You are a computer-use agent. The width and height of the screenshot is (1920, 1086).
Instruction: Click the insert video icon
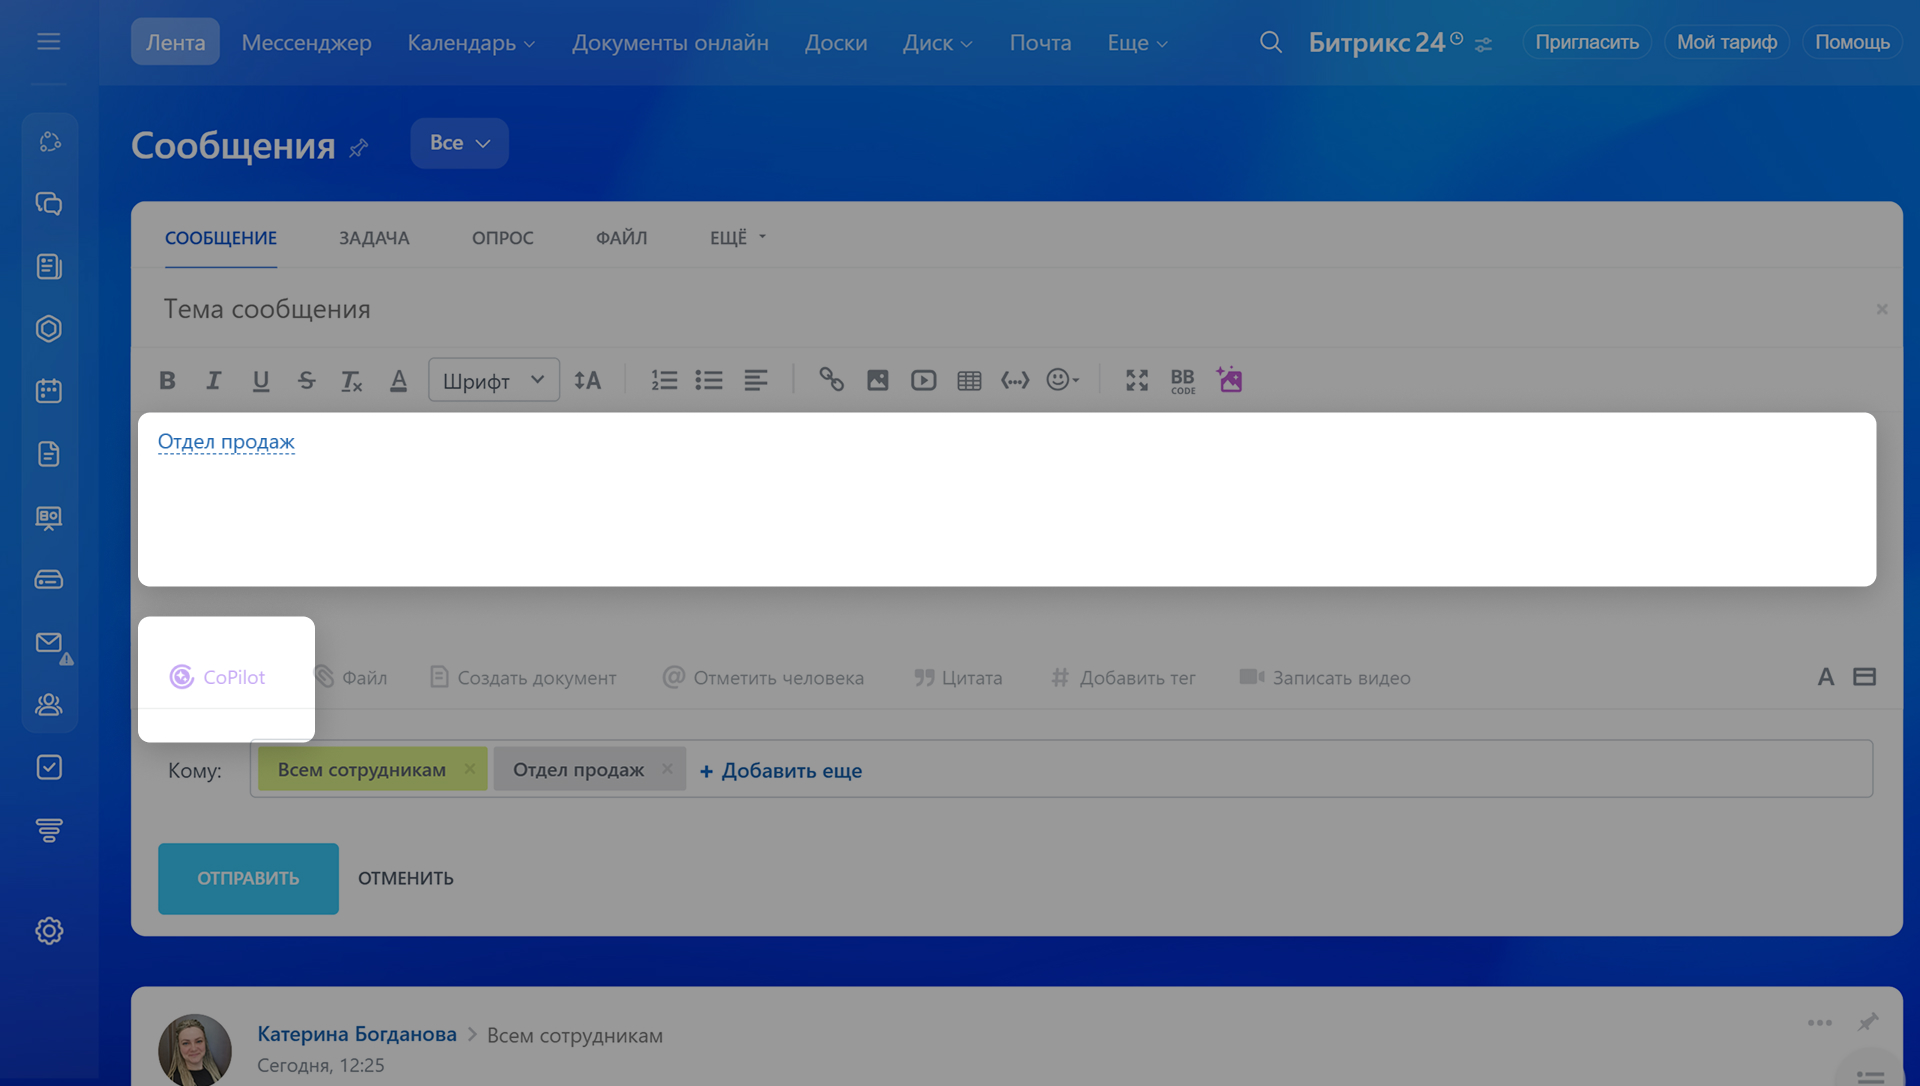[923, 380]
